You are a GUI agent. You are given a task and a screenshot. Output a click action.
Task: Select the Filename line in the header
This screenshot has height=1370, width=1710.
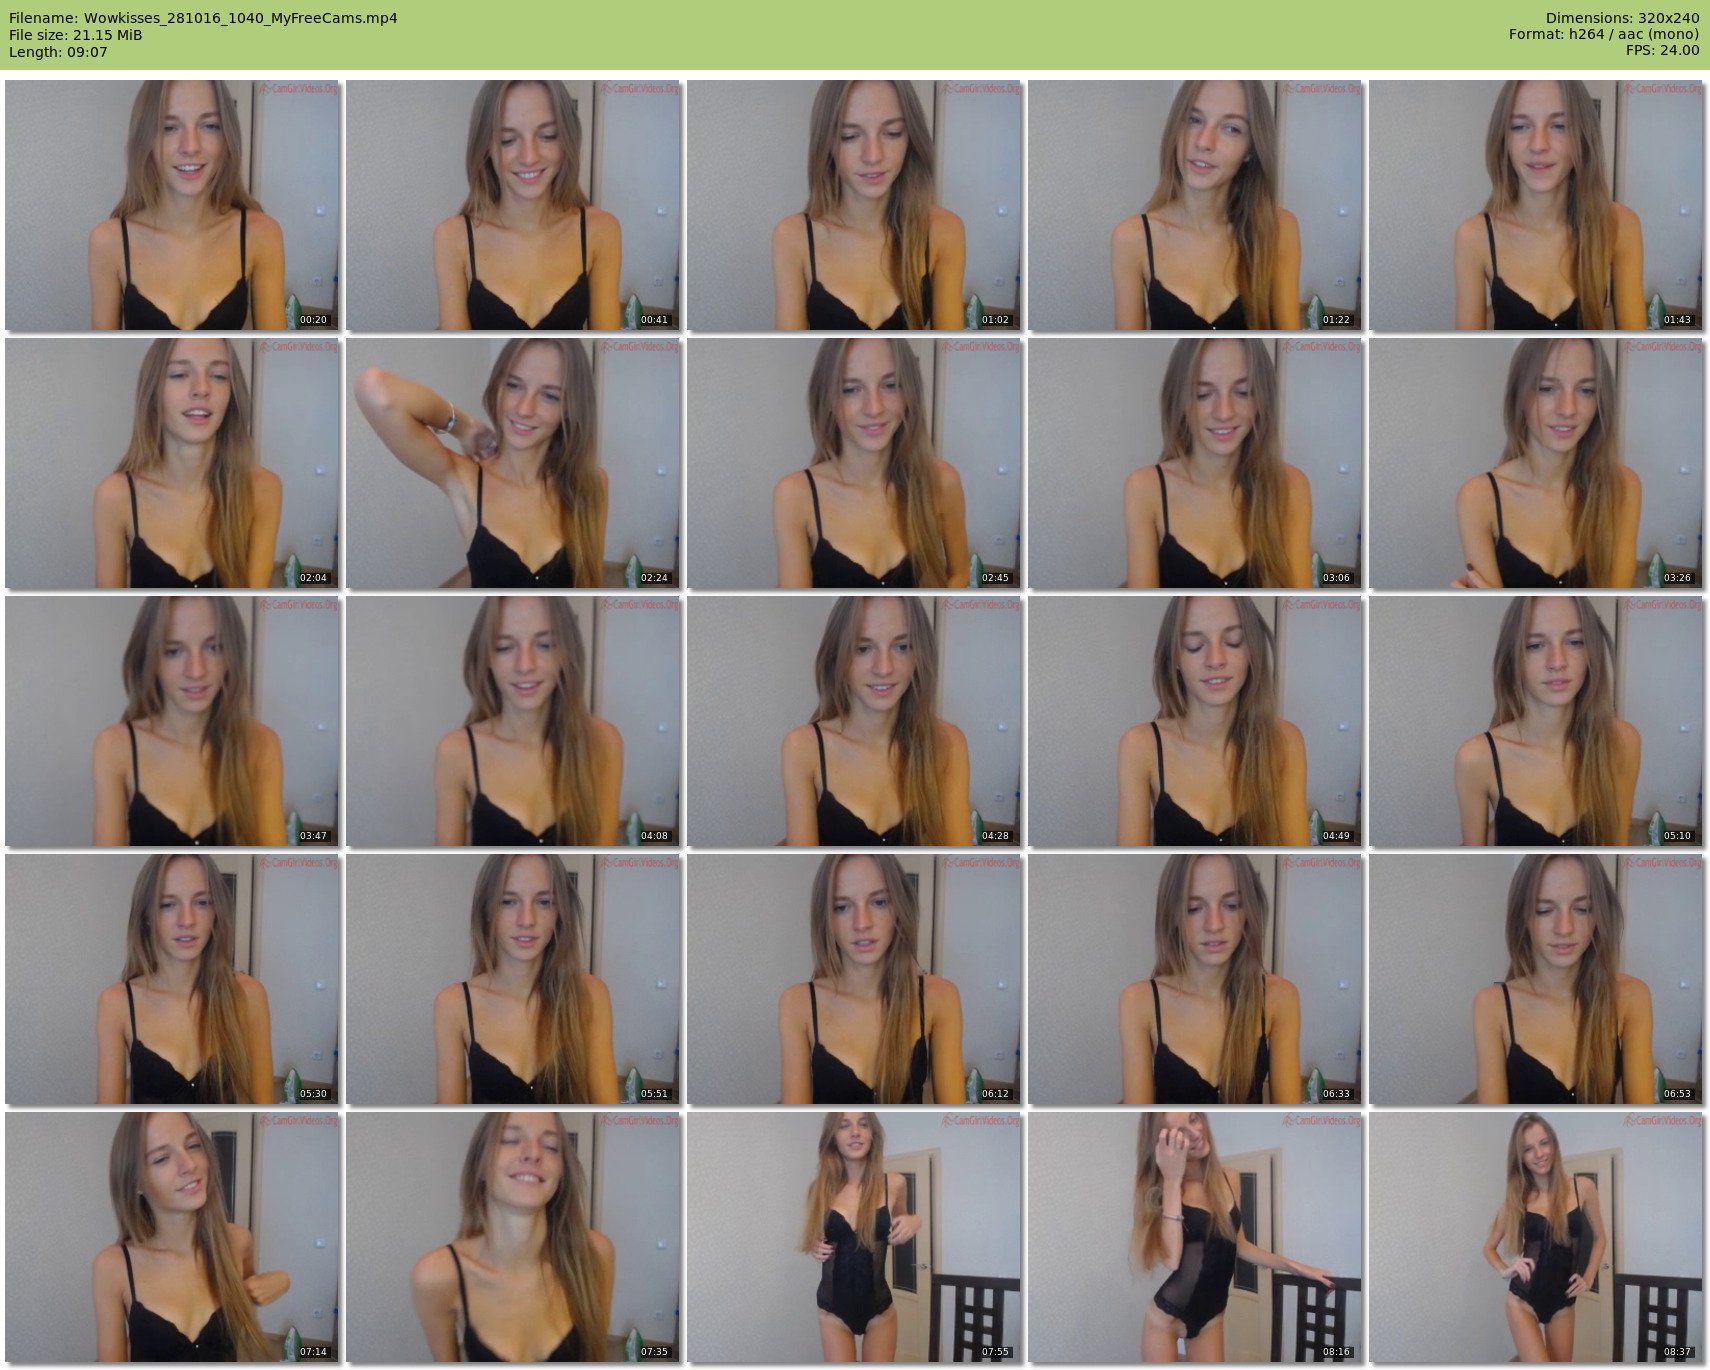[x=203, y=18]
